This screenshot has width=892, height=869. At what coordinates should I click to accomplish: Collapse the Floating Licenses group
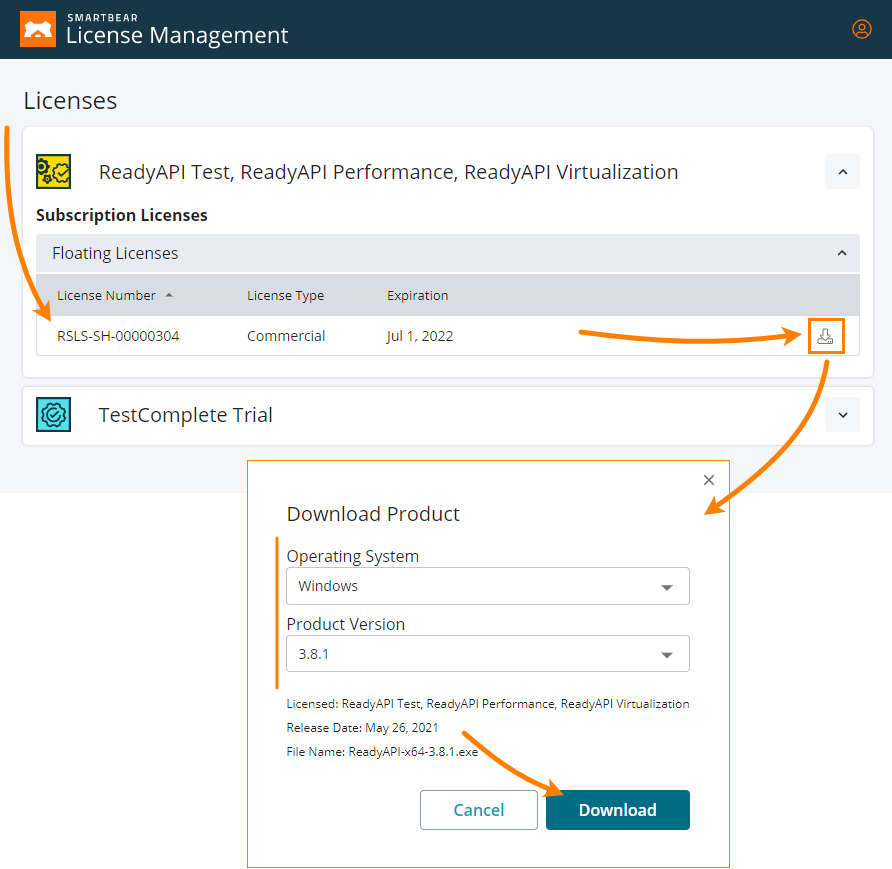pyautogui.click(x=842, y=253)
